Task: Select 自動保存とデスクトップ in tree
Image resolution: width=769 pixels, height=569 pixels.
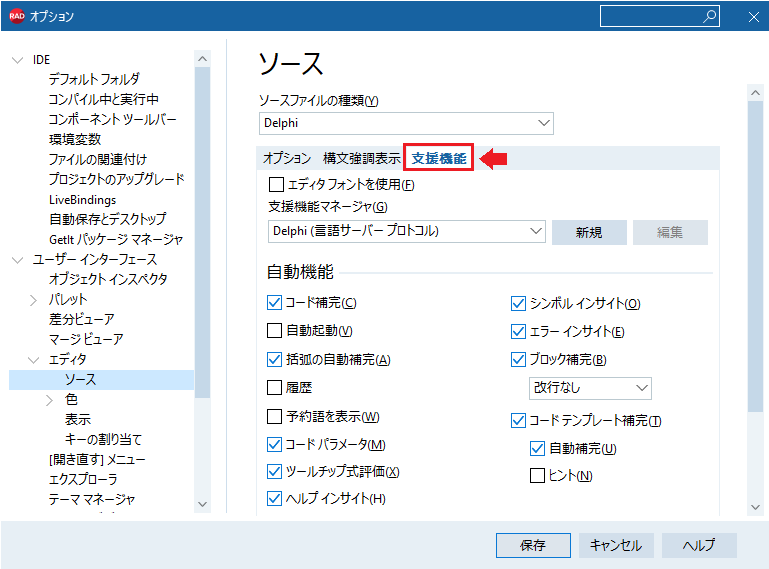Action: [x=107, y=219]
